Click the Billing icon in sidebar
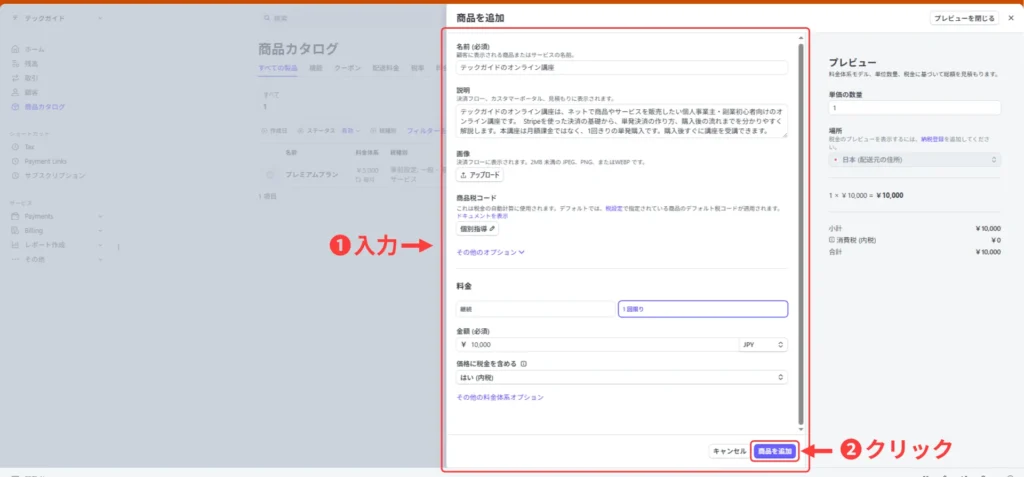Screen dimensions: 1024x477 [x=16, y=231]
